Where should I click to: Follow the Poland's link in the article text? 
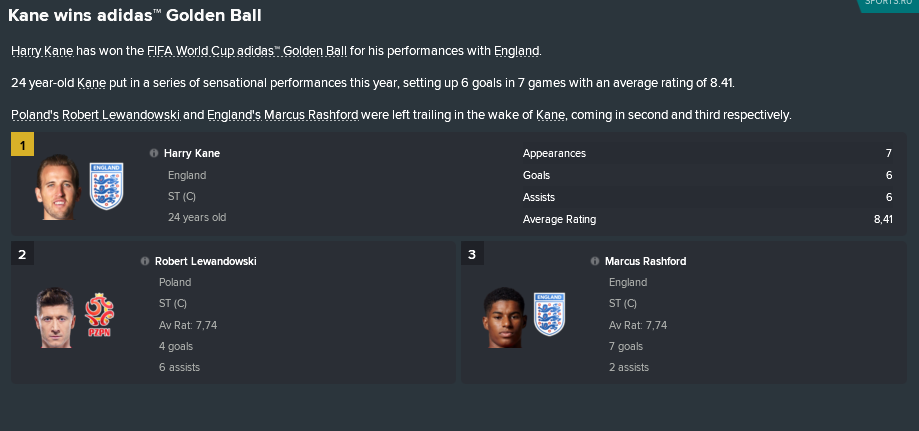[x=35, y=115]
